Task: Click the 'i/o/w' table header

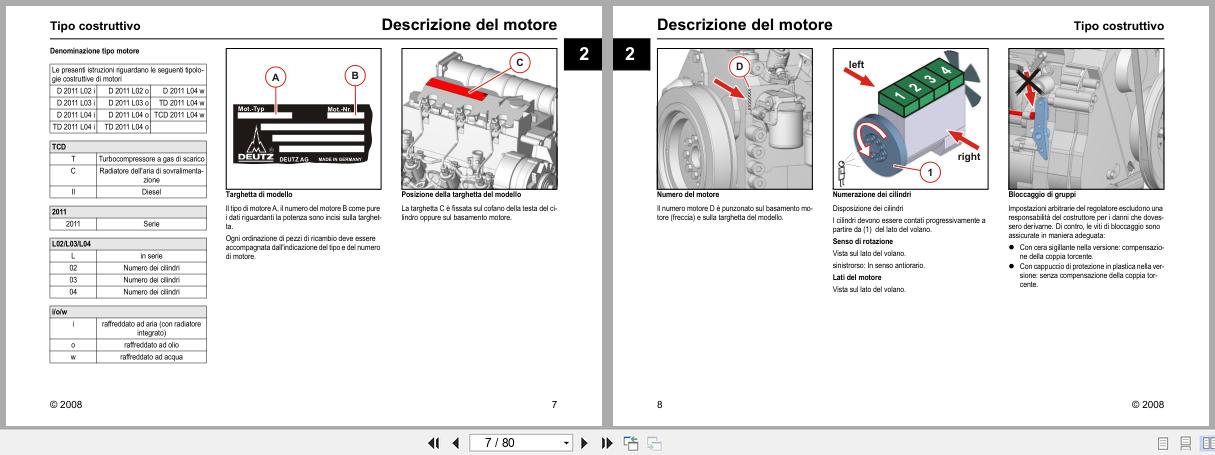Action: click(128, 312)
